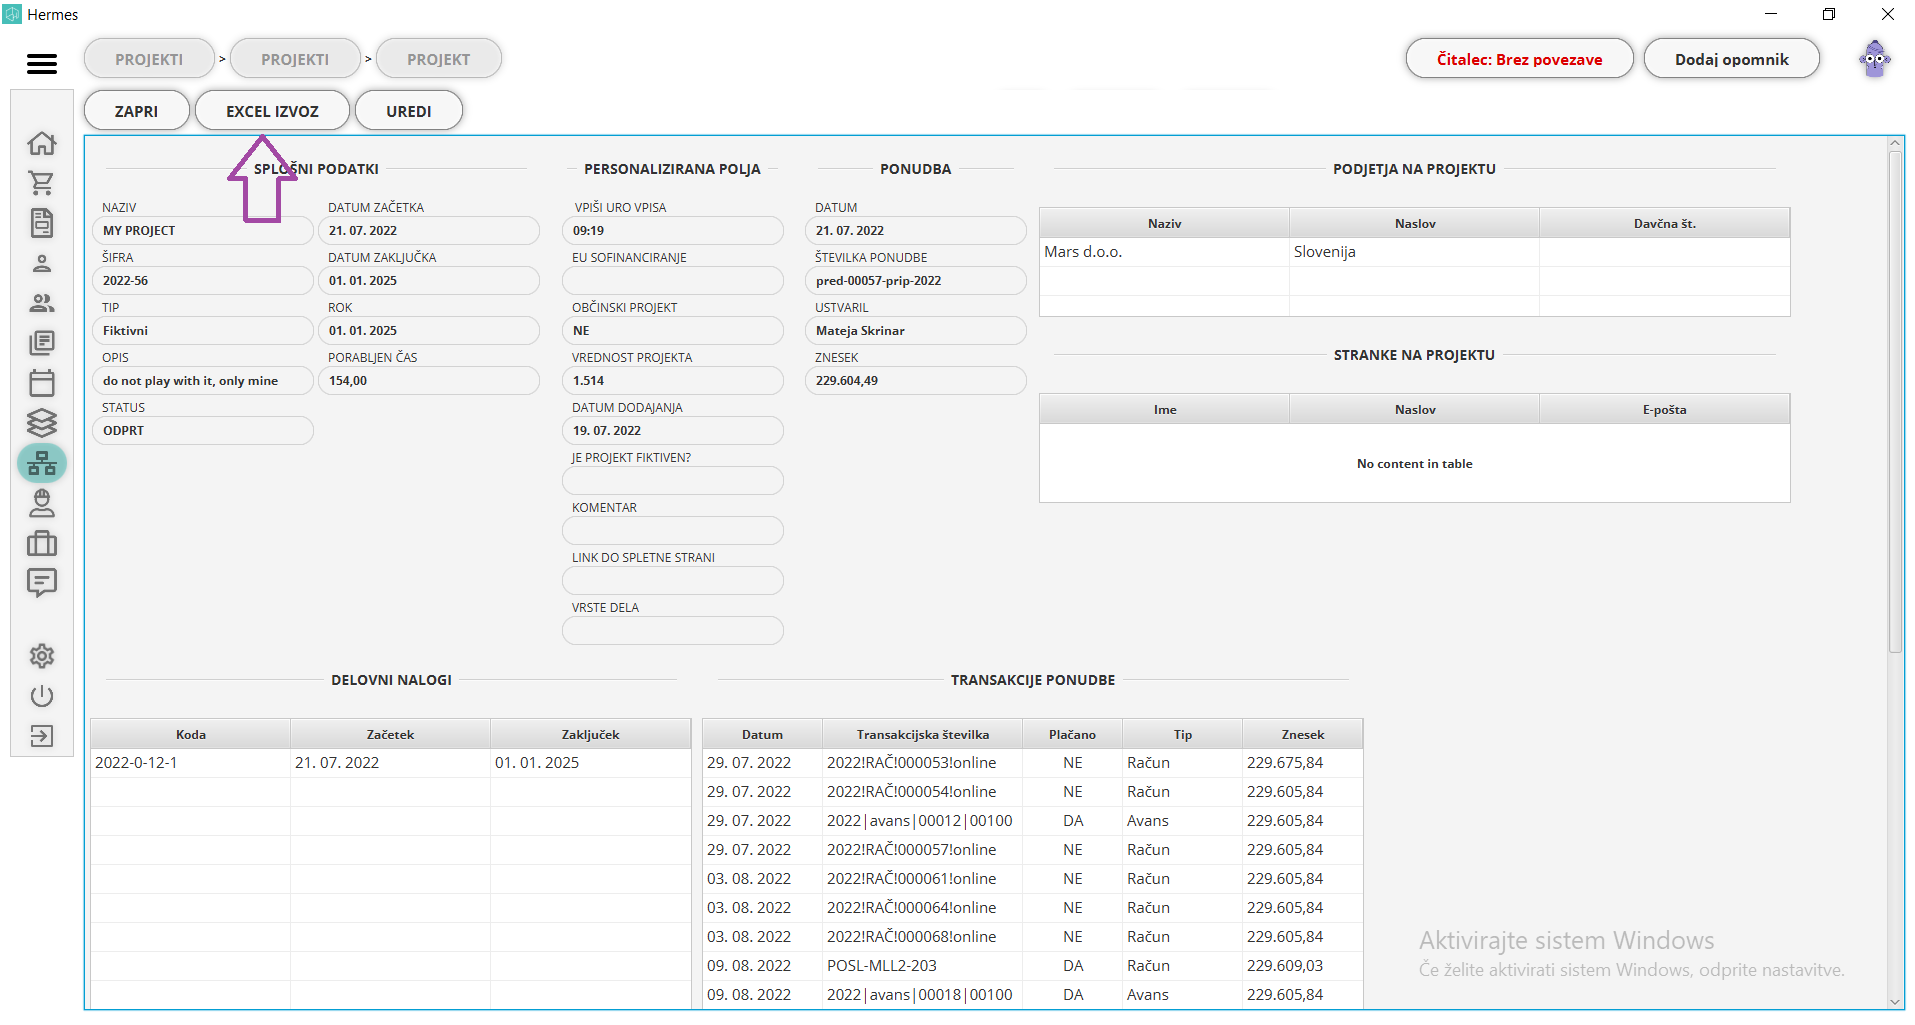Open the worker with hardhat sidebar icon
Screen dimensions: 1915x1025
point(41,502)
